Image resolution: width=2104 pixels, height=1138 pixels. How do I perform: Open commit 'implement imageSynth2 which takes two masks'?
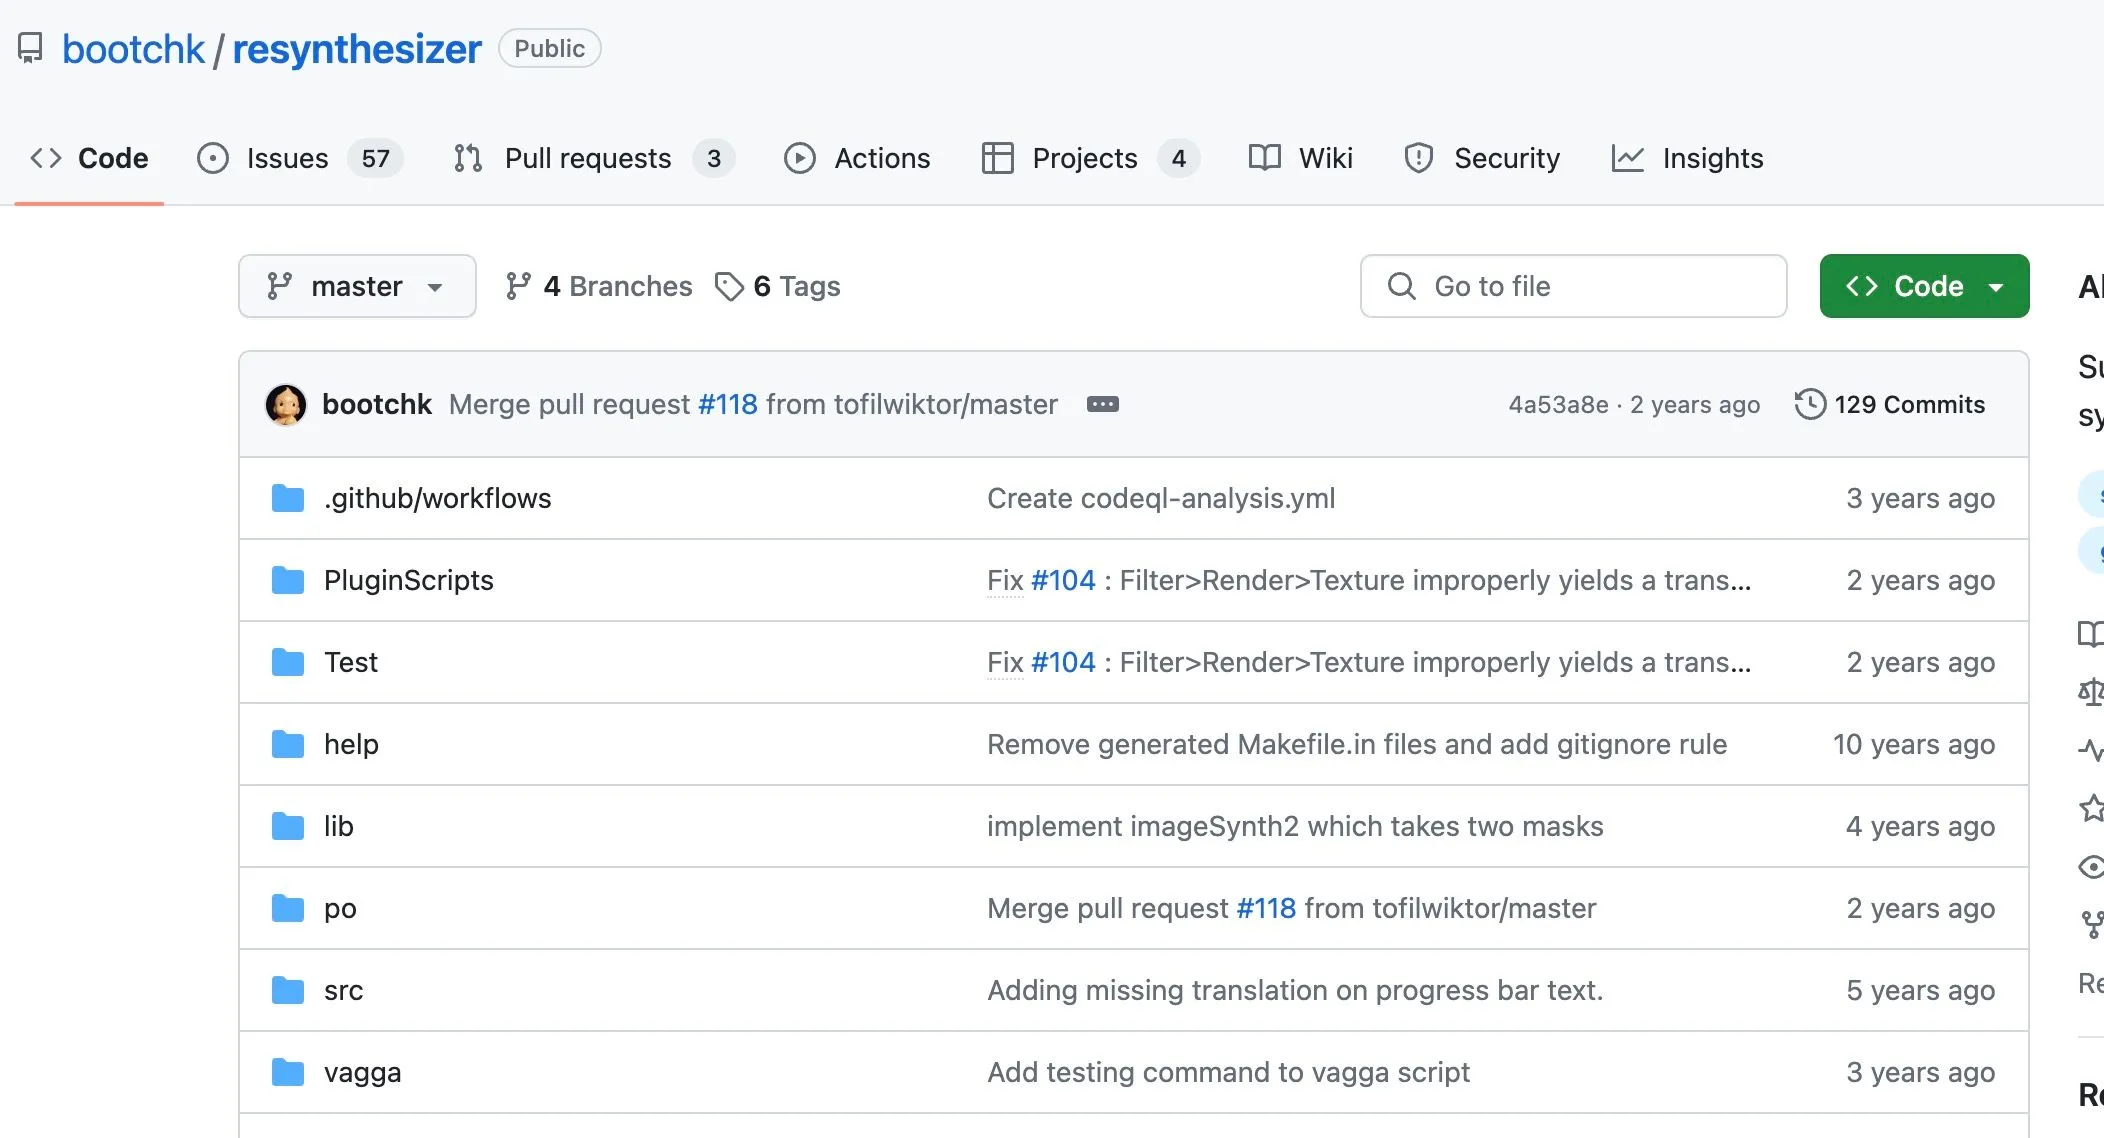[1295, 826]
